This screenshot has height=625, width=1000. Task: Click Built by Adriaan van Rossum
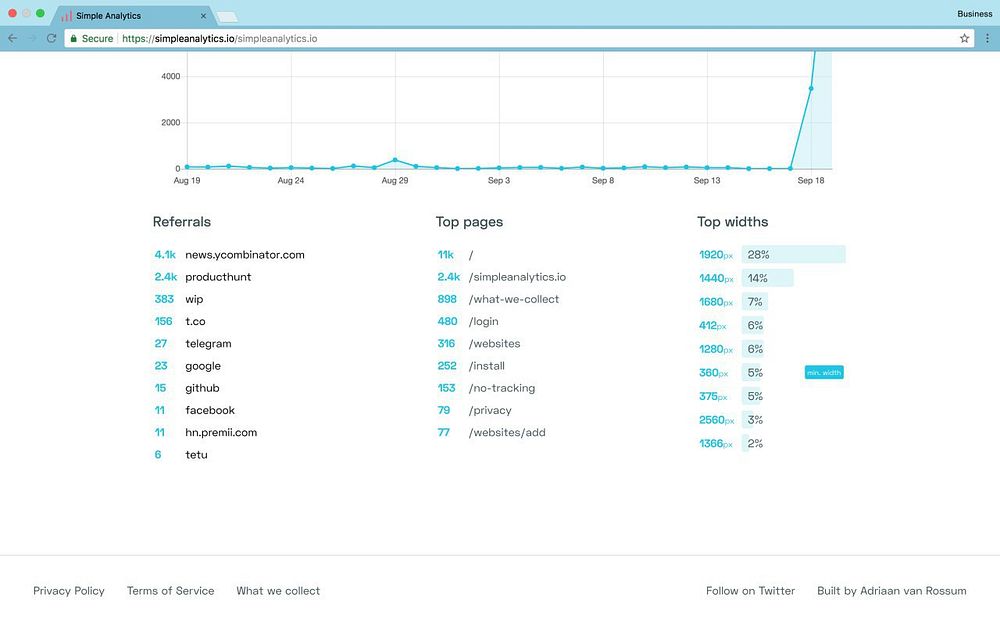coord(892,591)
